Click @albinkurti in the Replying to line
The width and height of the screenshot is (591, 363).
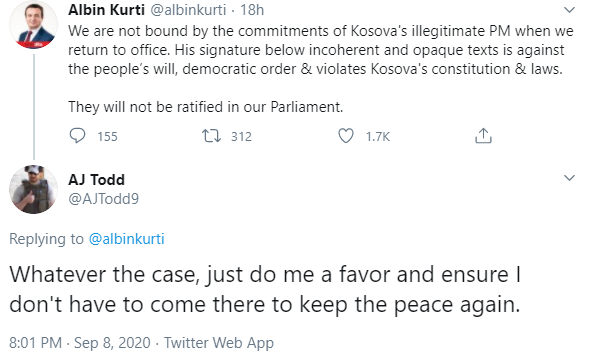tap(127, 239)
